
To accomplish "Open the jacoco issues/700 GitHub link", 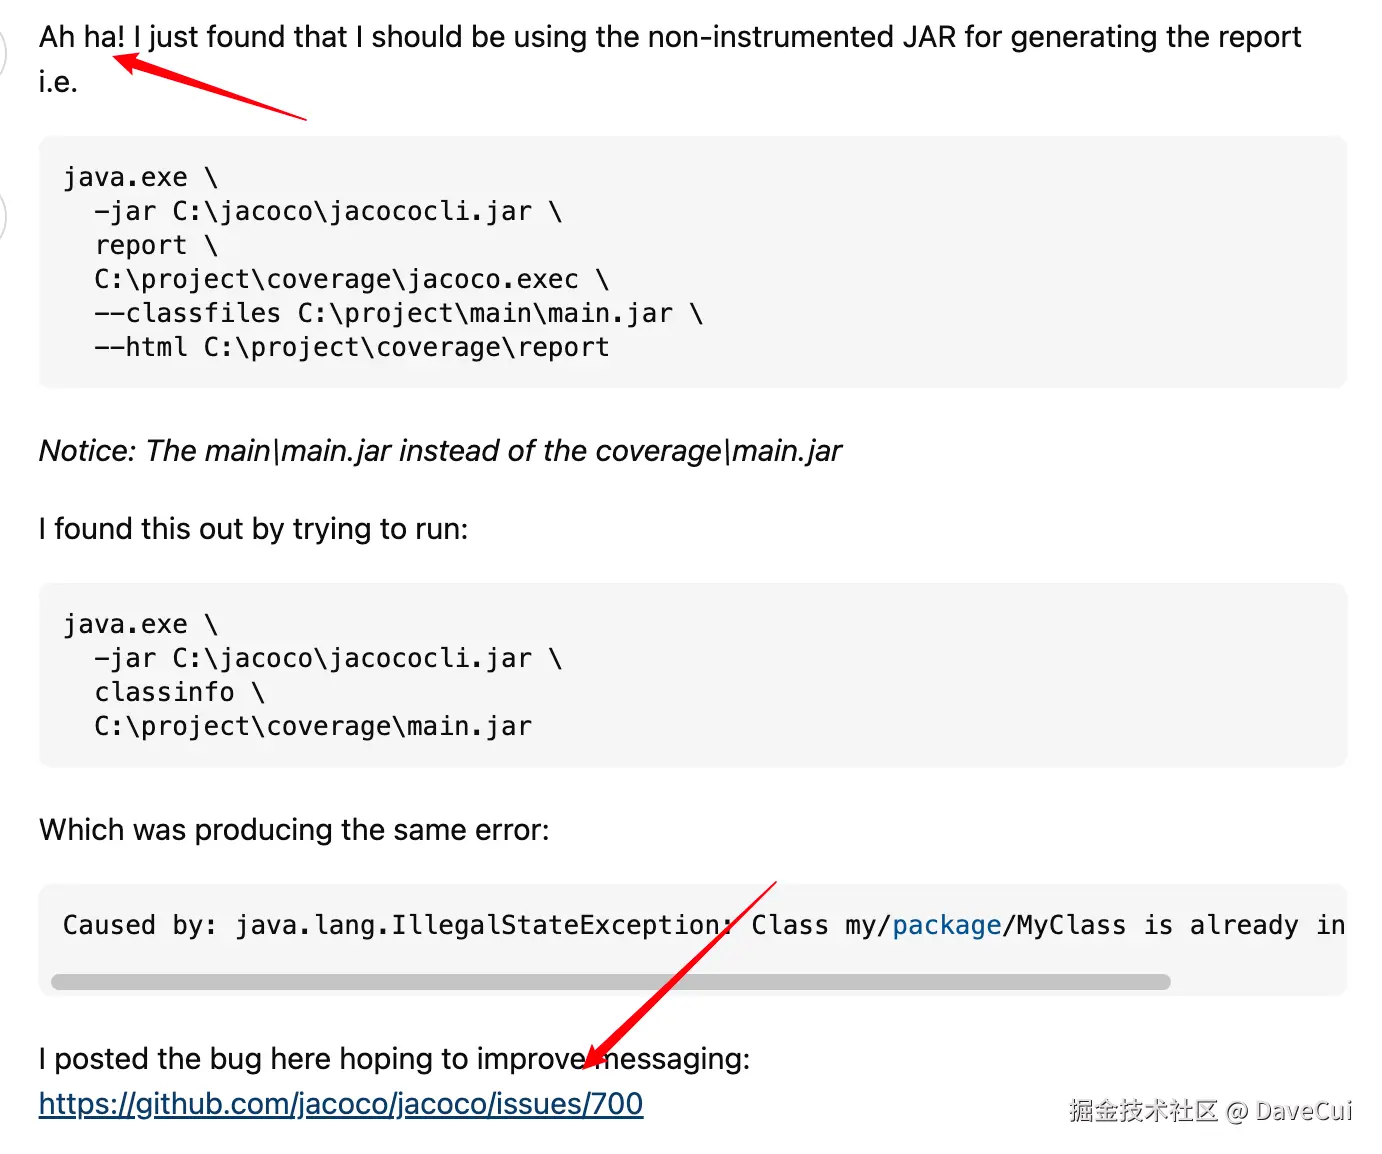I will [341, 1104].
